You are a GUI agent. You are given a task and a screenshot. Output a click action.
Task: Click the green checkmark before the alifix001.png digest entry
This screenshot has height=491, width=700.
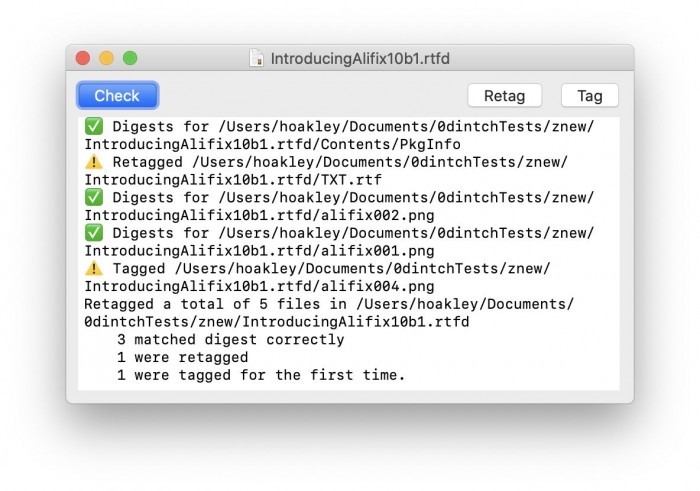[94, 234]
